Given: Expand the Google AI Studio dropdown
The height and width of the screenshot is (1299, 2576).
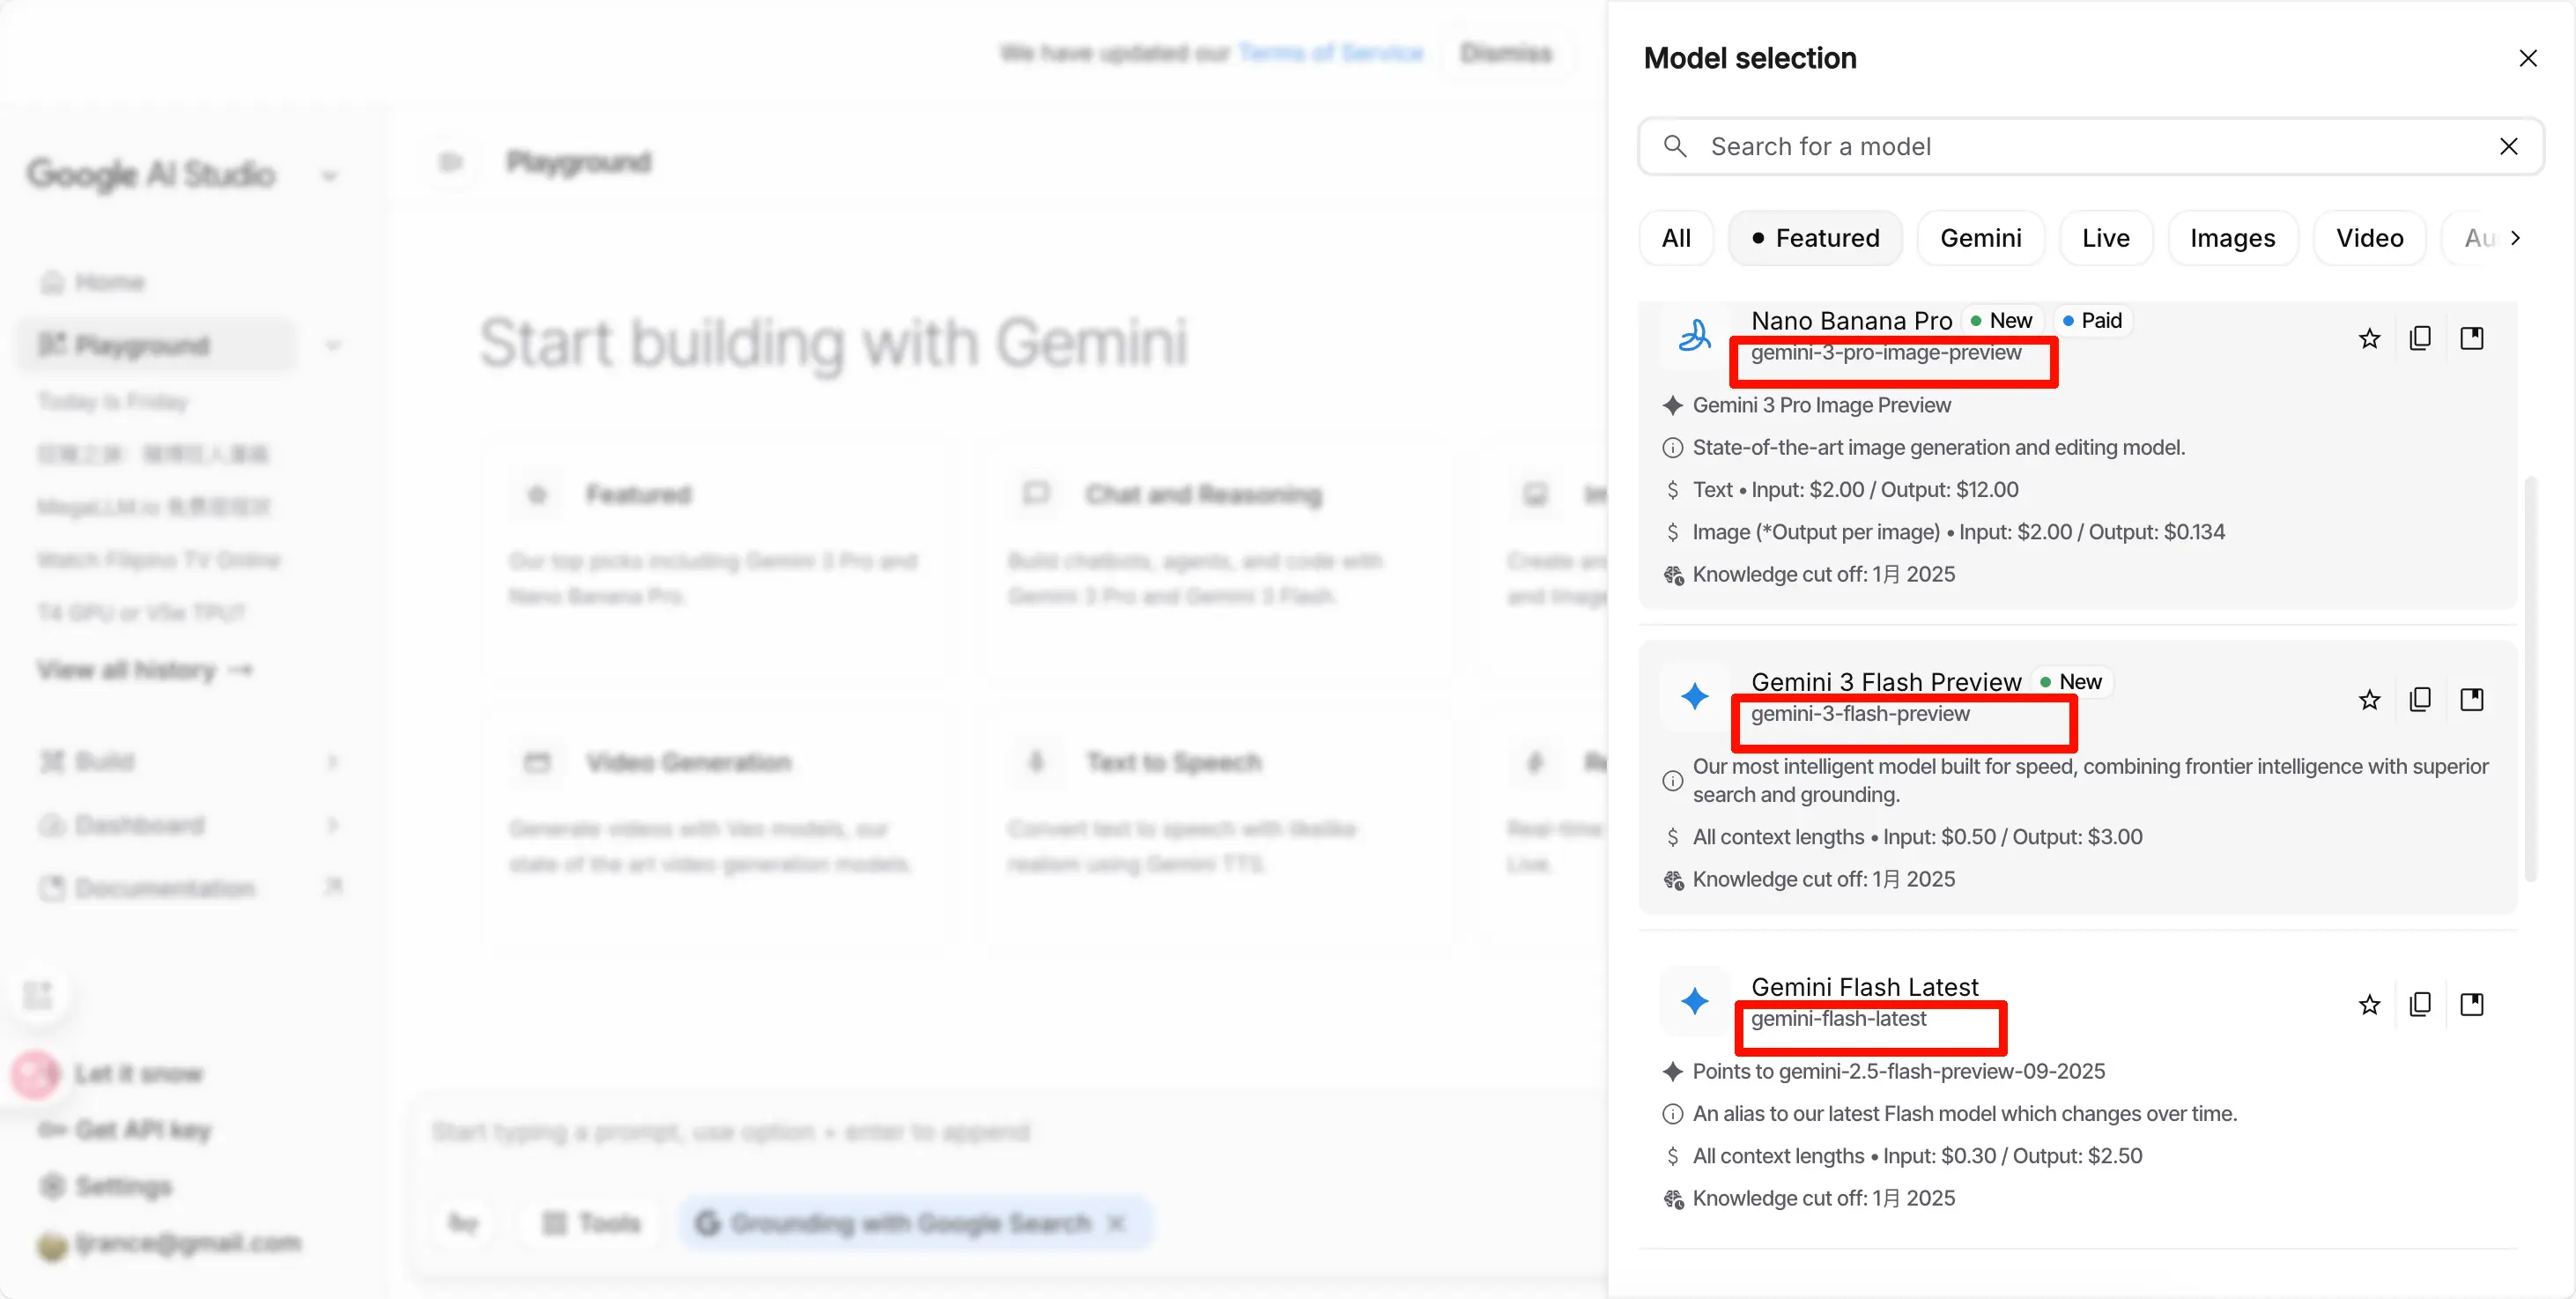Looking at the screenshot, I should click(330, 177).
